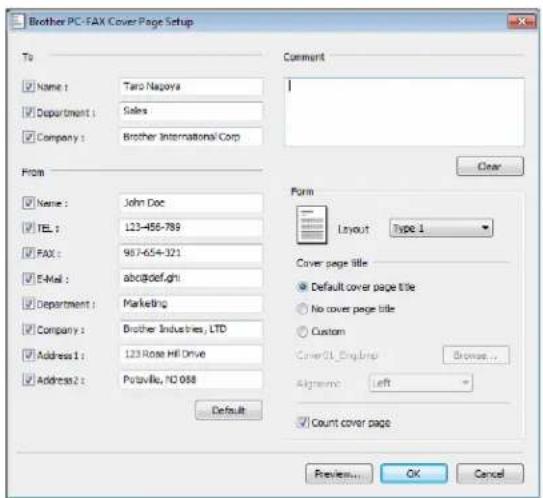The image size is (543, 498).
Task: Click the FAX 987-654-321 field
Action: 191,253
